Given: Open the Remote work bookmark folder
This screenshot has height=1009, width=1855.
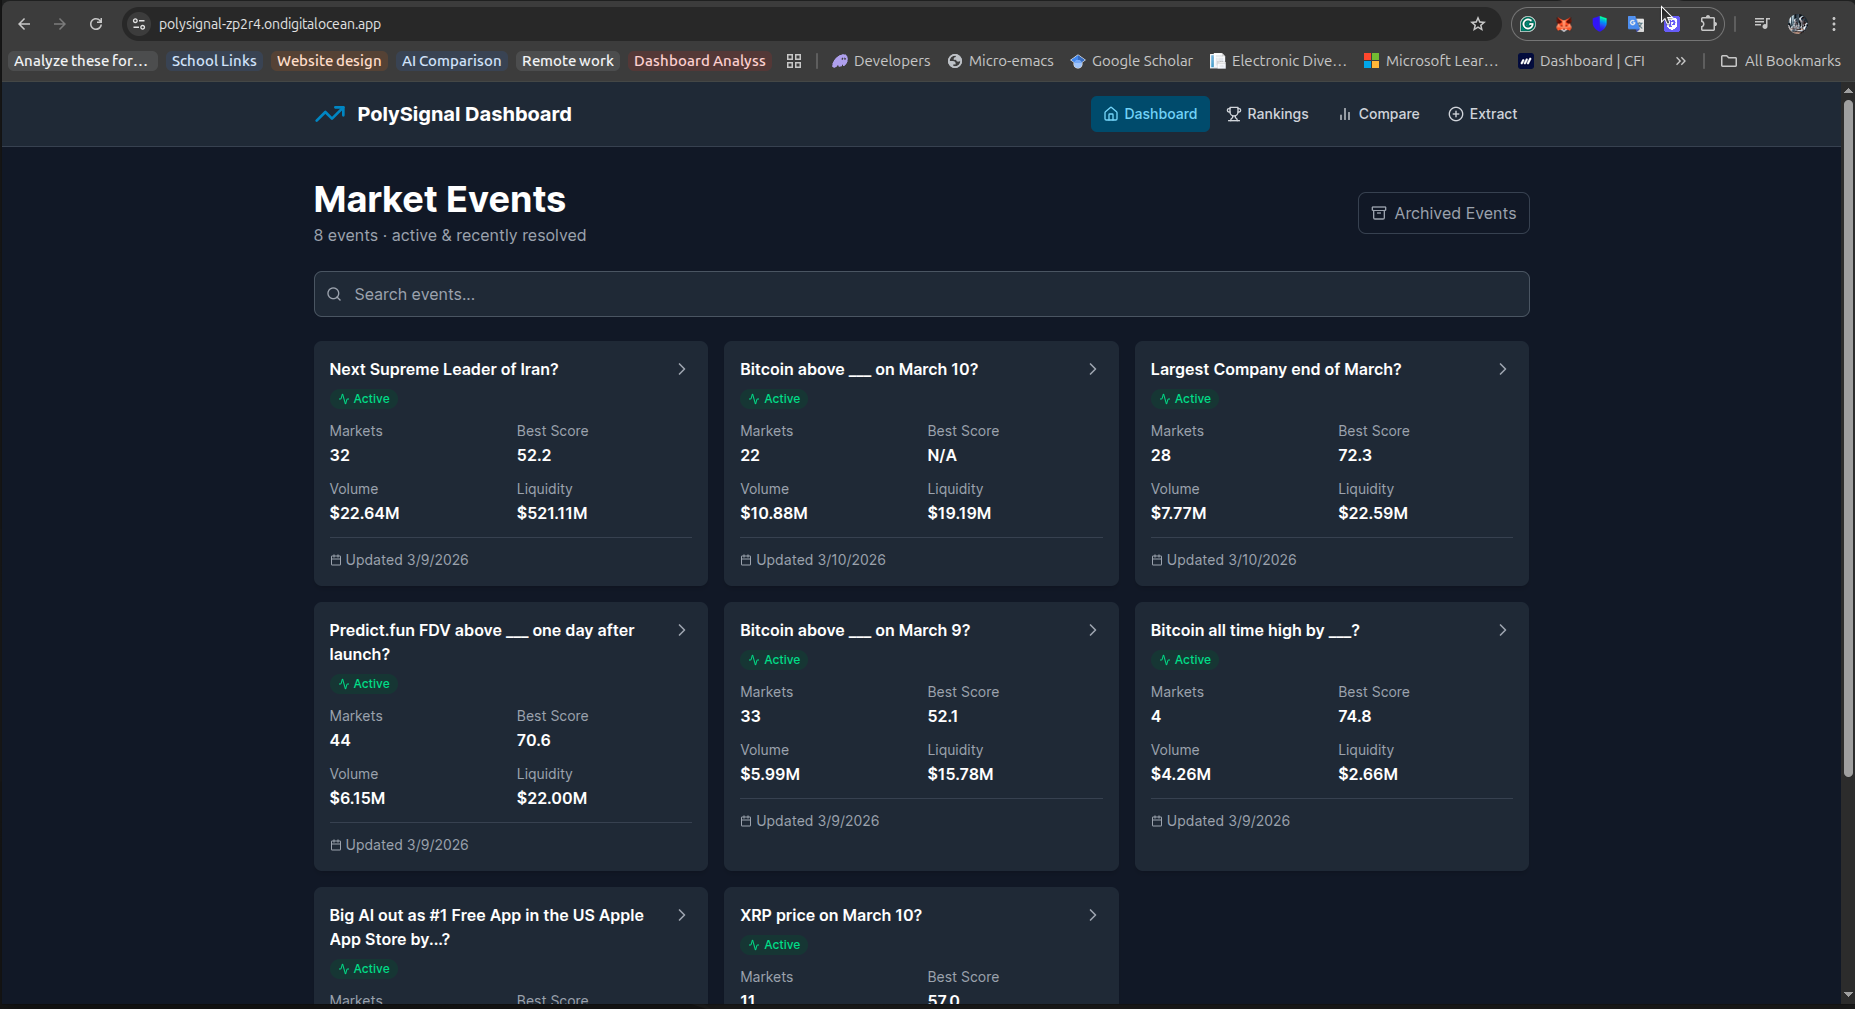Looking at the screenshot, I should 568,61.
